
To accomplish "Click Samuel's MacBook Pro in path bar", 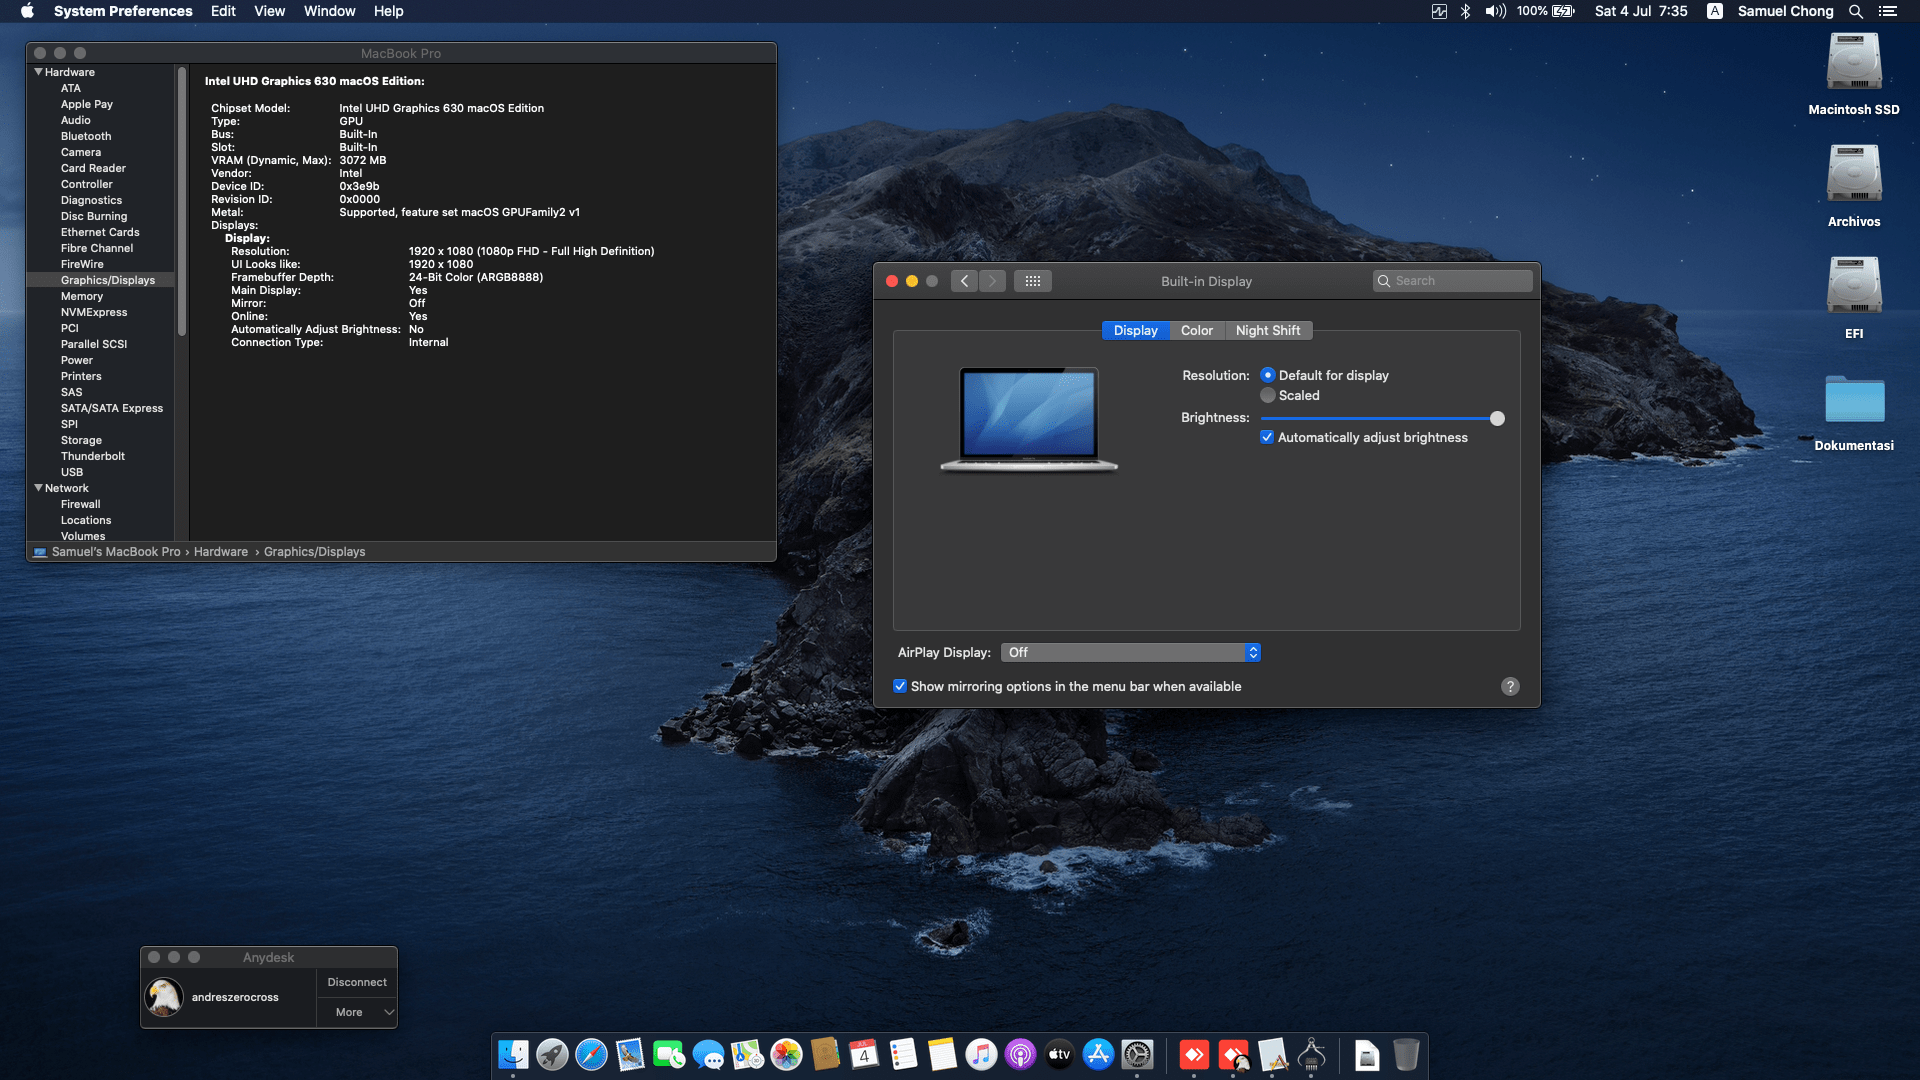I will 116,552.
